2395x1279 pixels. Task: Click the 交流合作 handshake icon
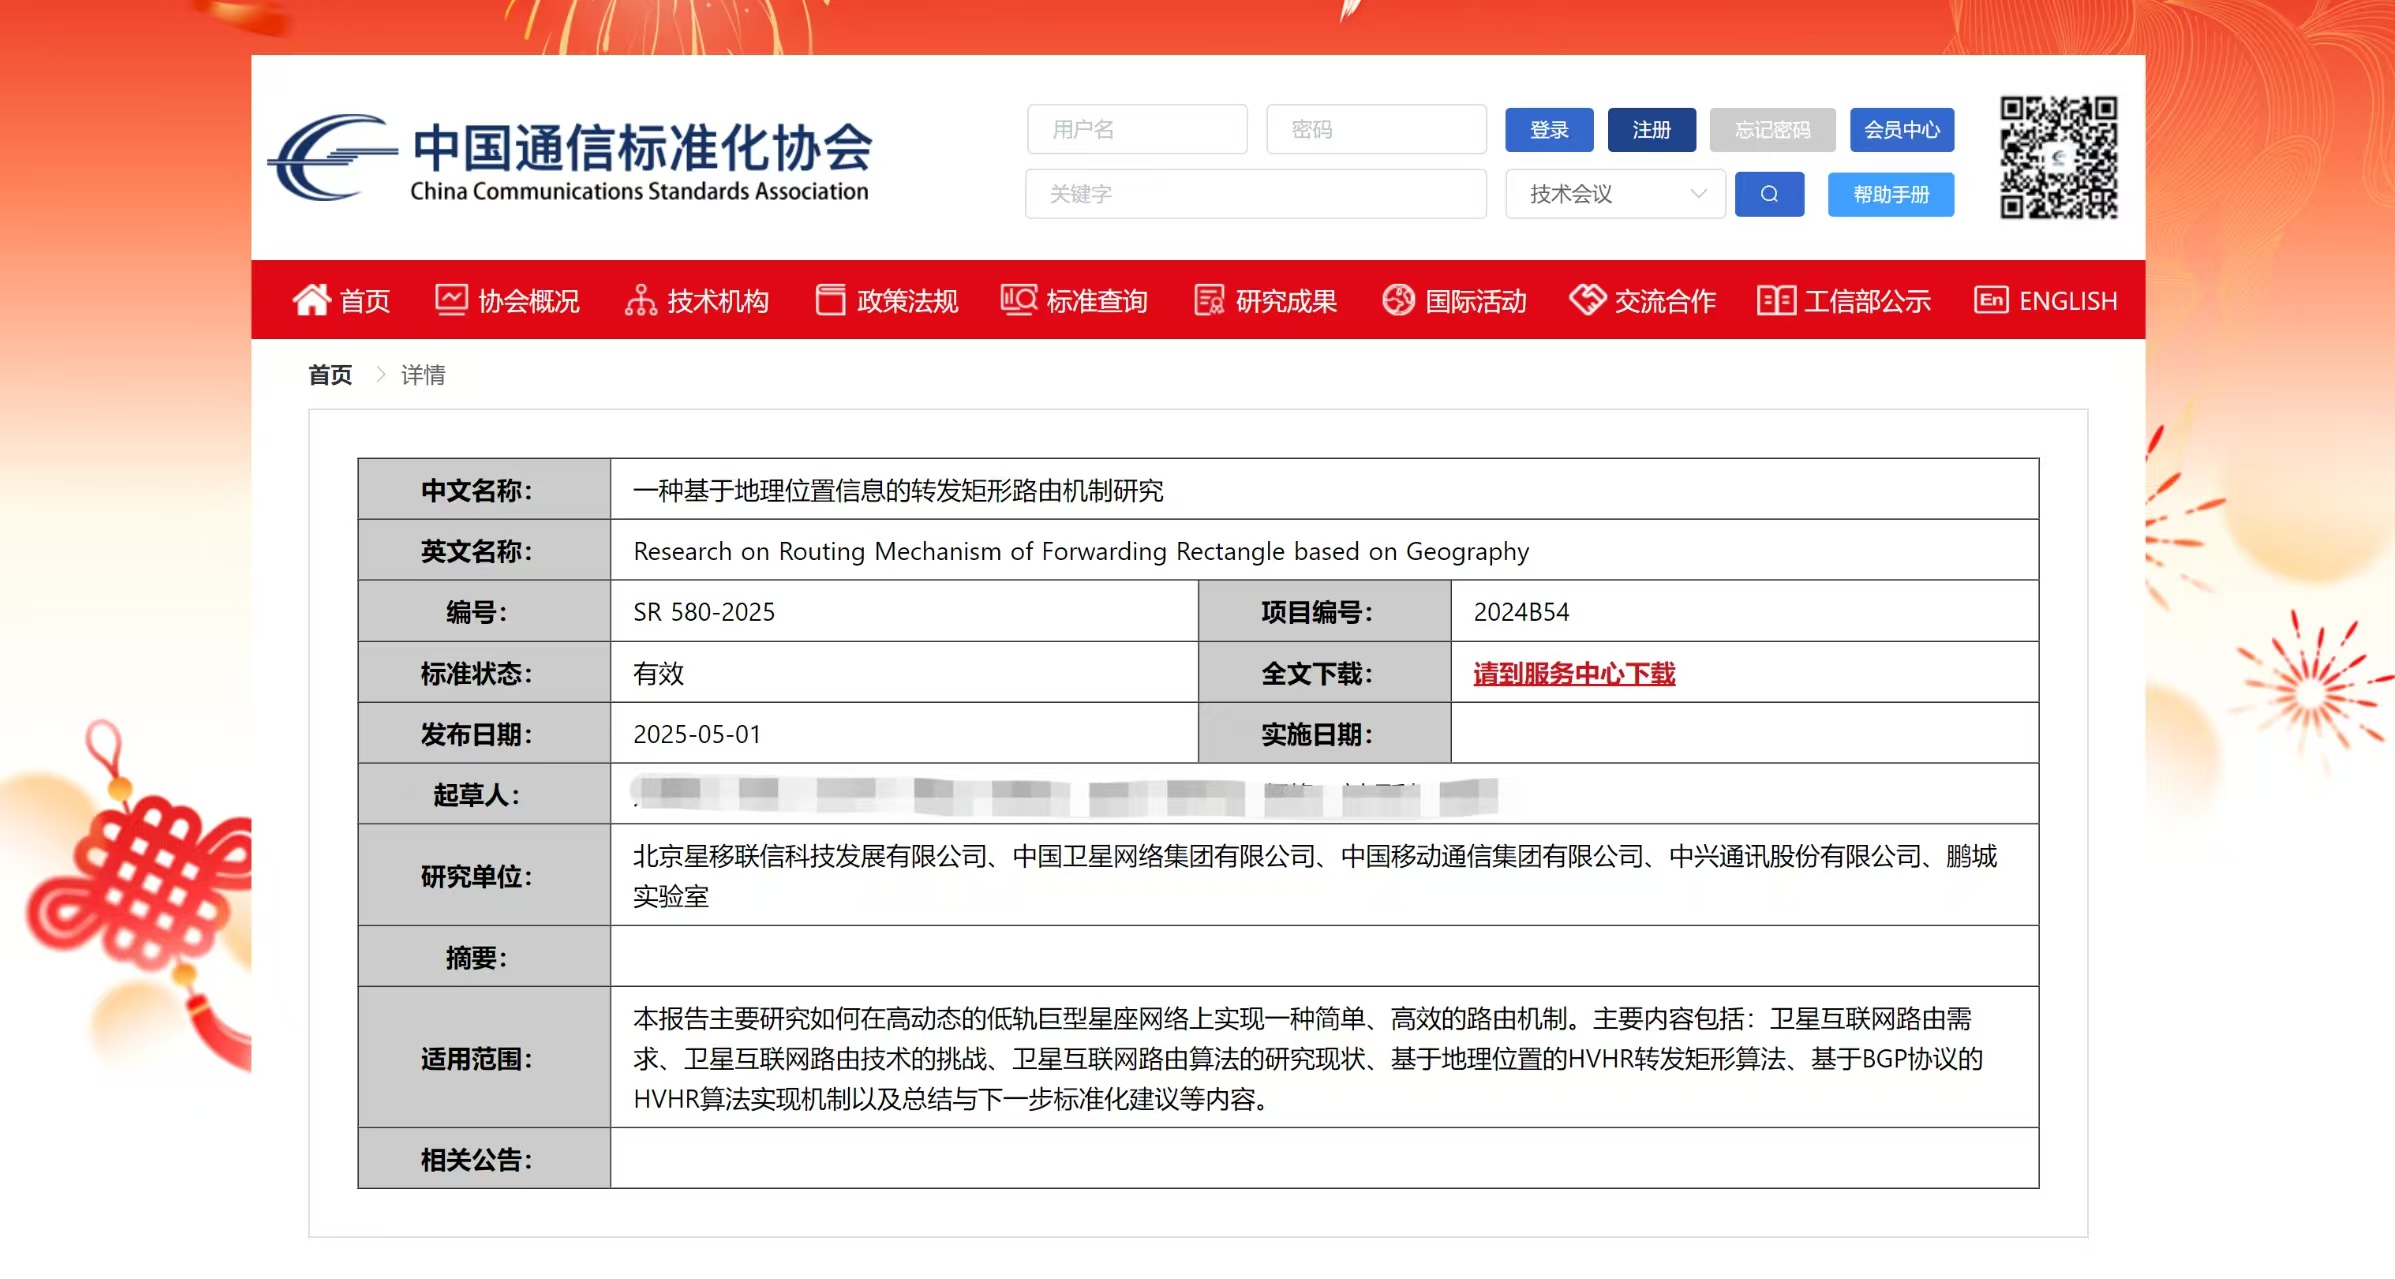pos(1585,300)
